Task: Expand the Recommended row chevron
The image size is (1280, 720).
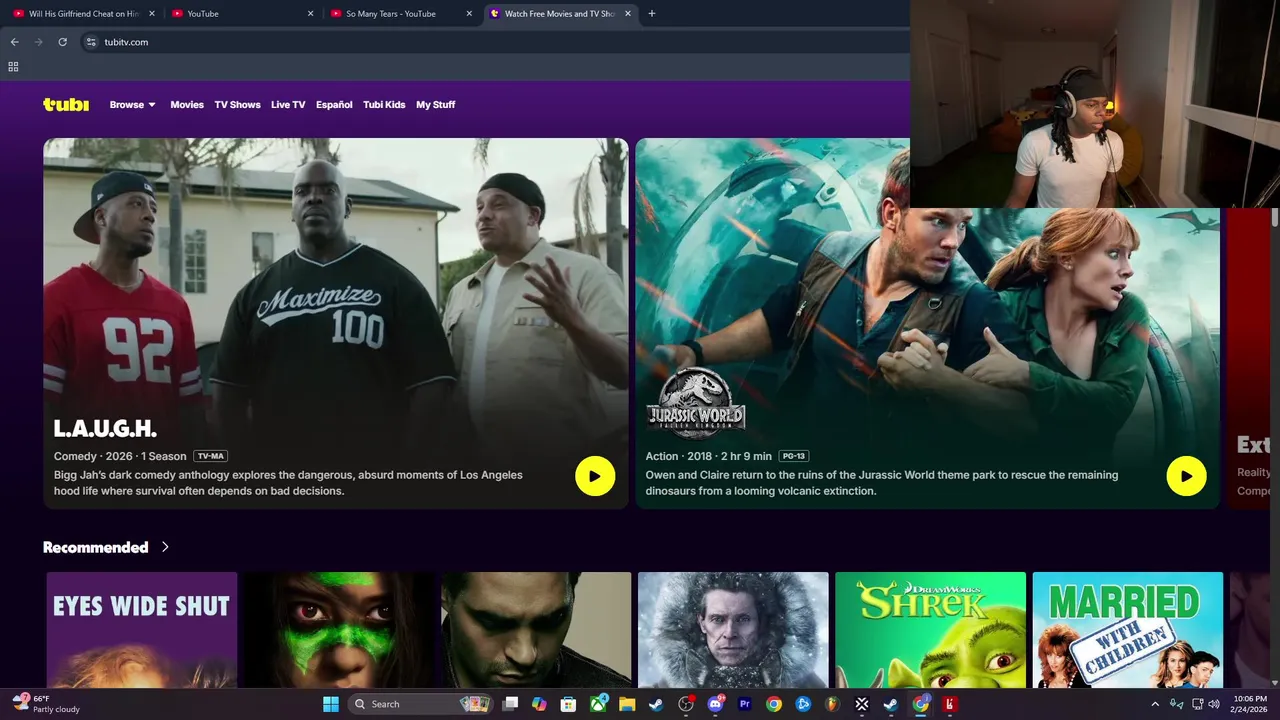Action: pos(165,547)
